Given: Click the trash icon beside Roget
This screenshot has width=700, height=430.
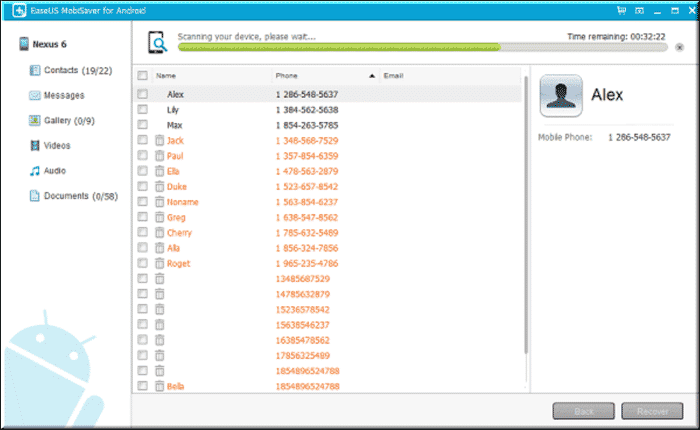Looking at the screenshot, I should [159, 263].
